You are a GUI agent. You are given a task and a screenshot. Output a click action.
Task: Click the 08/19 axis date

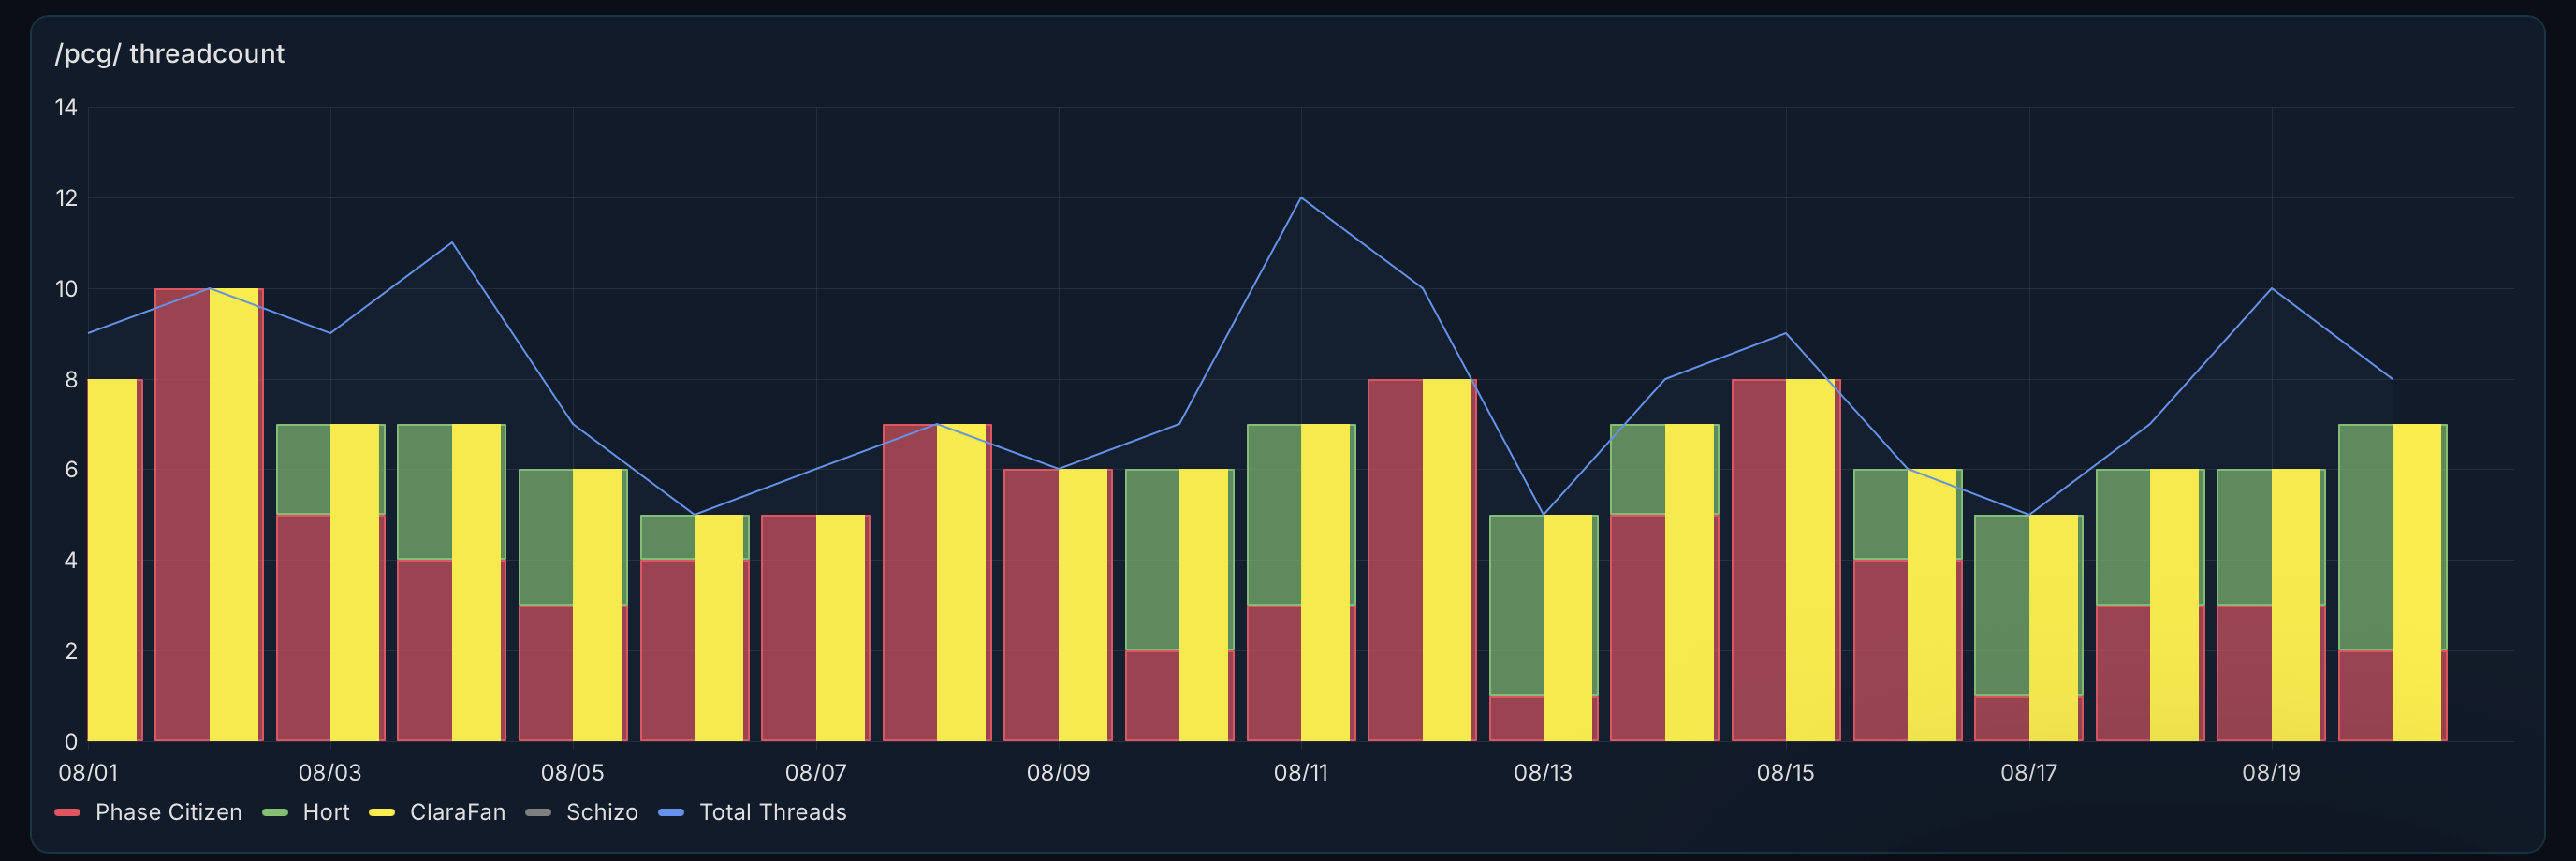(x=2271, y=772)
